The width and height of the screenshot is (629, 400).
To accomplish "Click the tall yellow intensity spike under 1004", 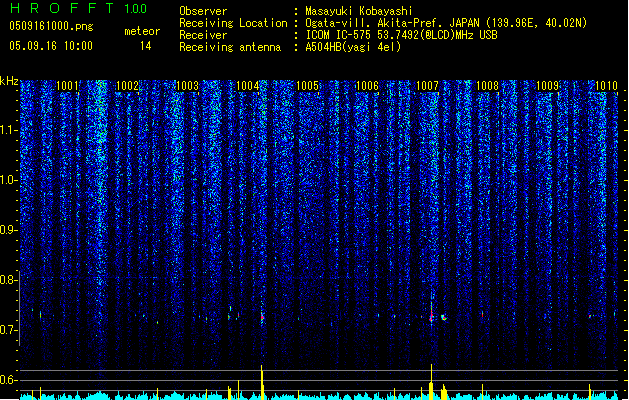I will point(262,382).
